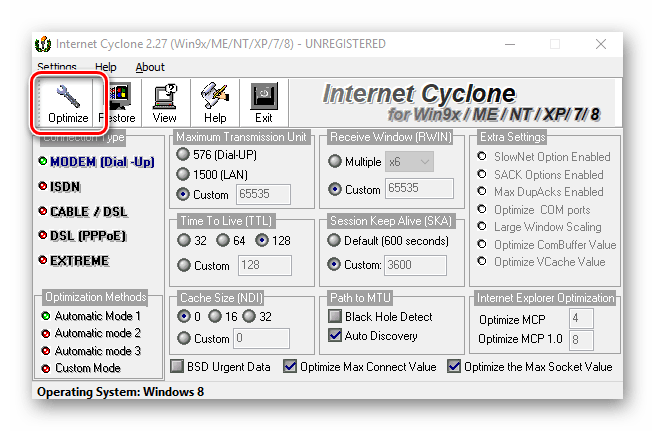
Task: Open the View computer icon
Action: 165,96
